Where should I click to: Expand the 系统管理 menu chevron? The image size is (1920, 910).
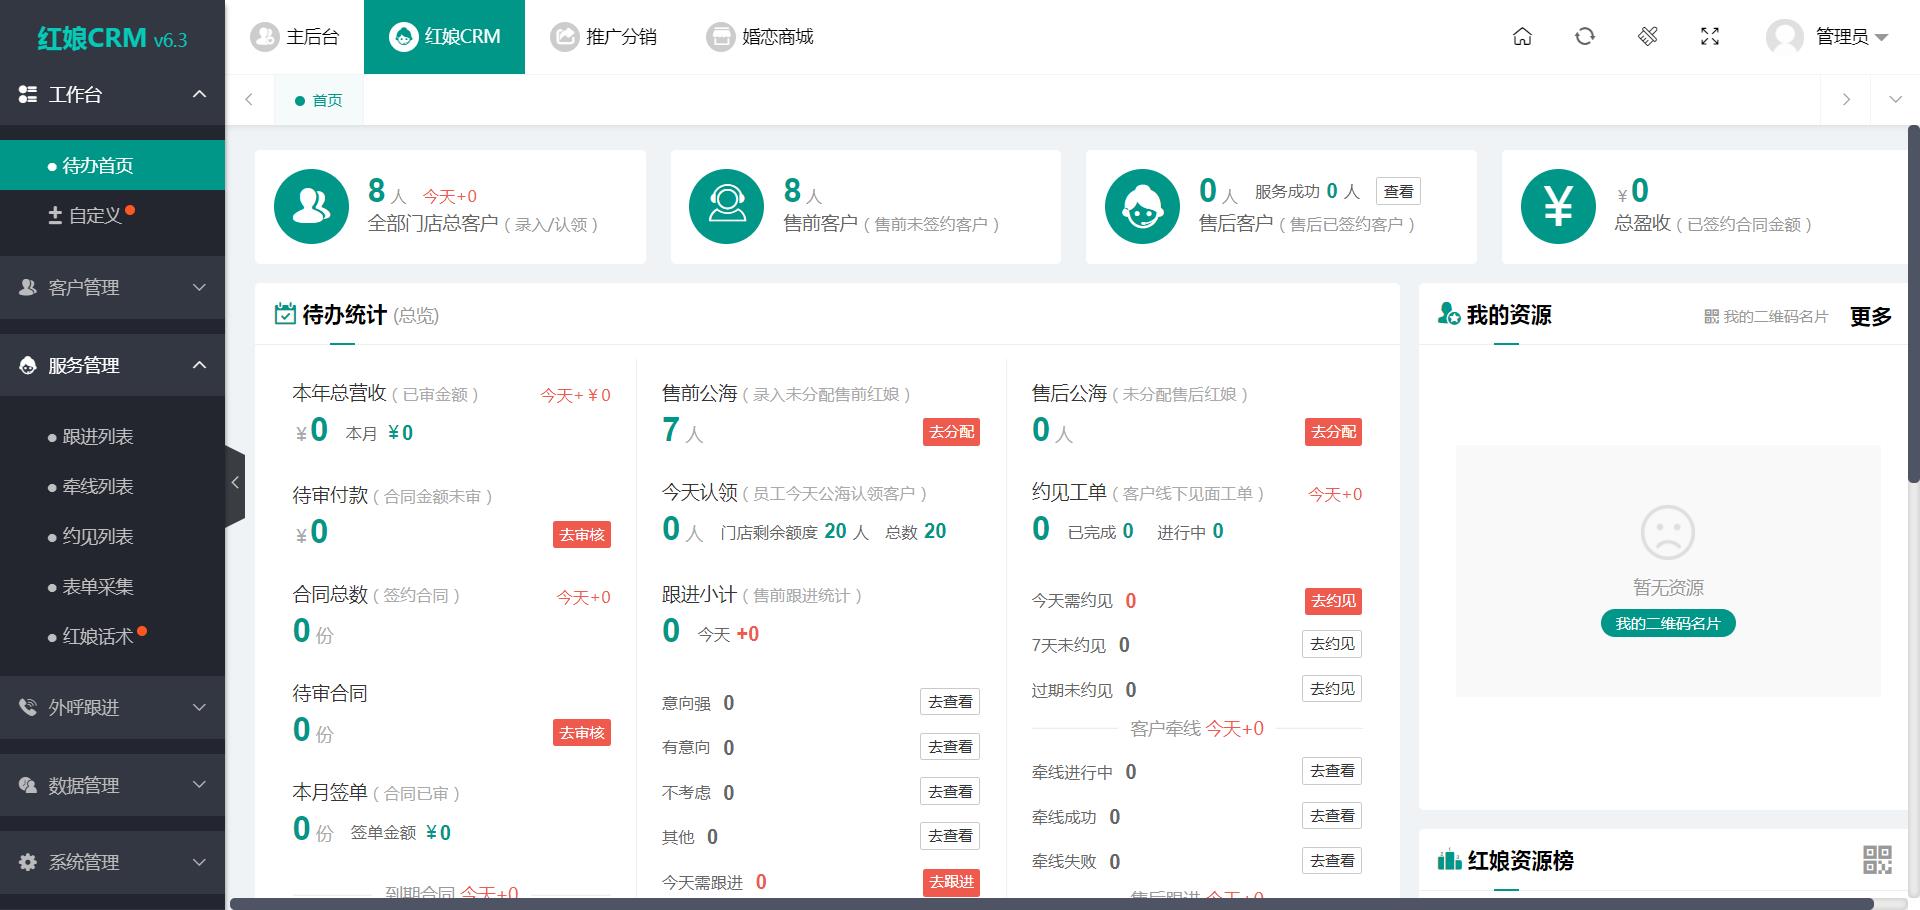pyautogui.click(x=199, y=862)
